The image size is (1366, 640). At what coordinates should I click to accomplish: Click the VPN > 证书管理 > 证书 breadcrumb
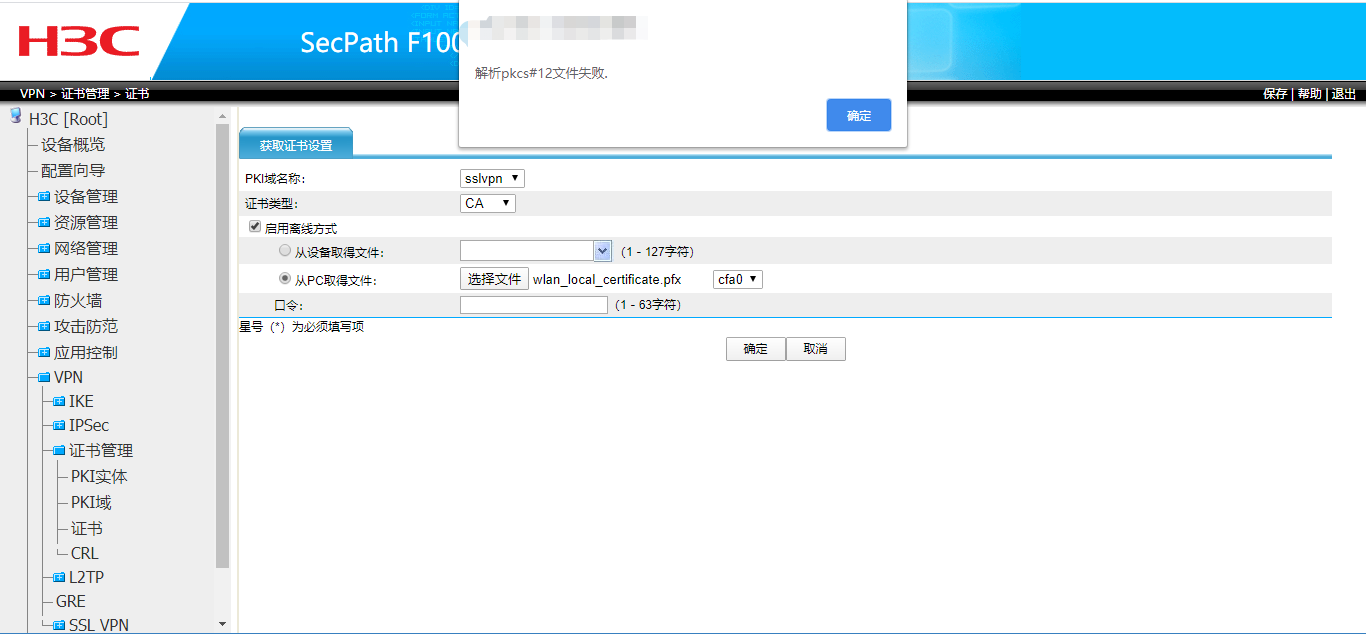click(85, 94)
